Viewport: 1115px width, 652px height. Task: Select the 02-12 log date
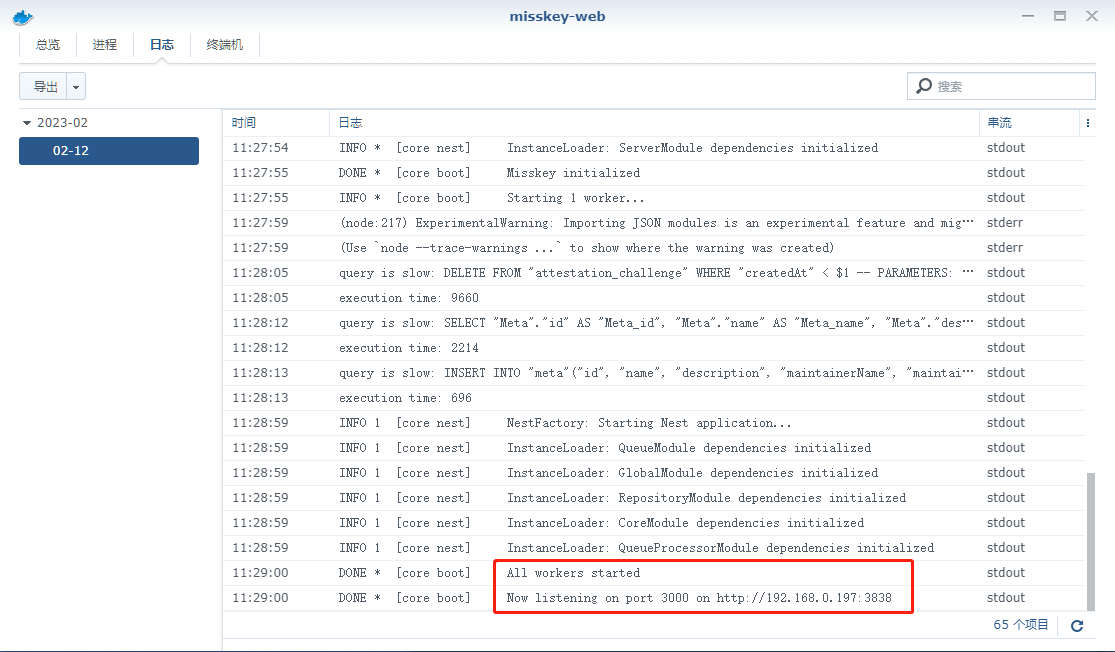pos(109,151)
